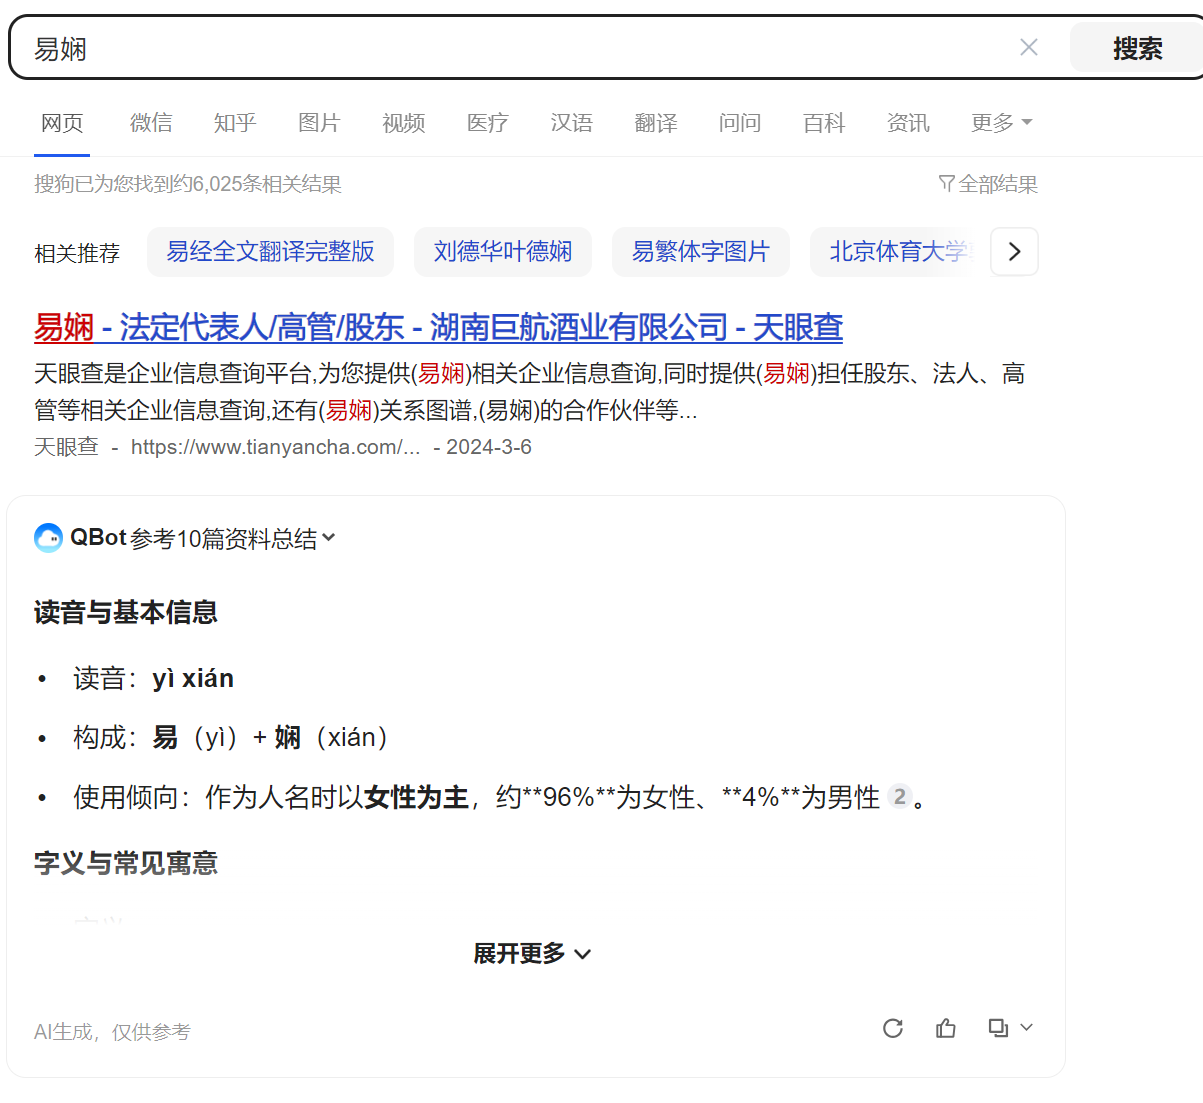1203x1103 pixels.
Task: Choose suggestion 易繁体字图片
Action: pyautogui.click(x=701, y=252)
